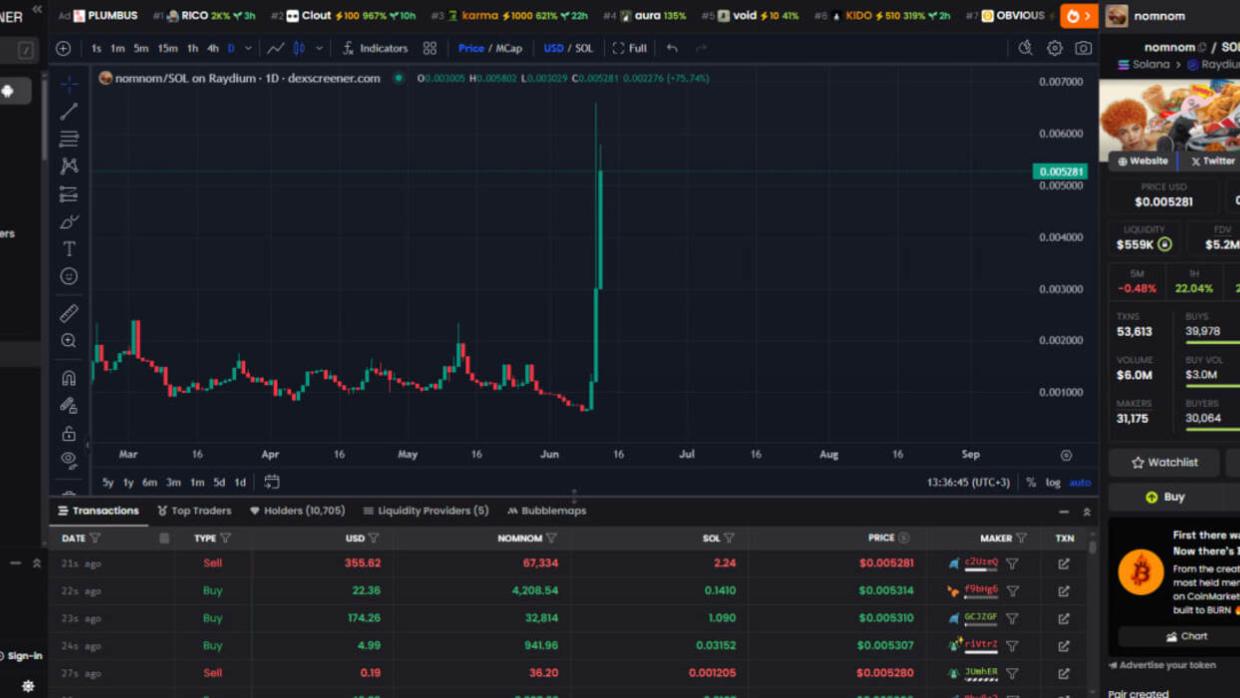Add the token to the Watchlist

1164,462
